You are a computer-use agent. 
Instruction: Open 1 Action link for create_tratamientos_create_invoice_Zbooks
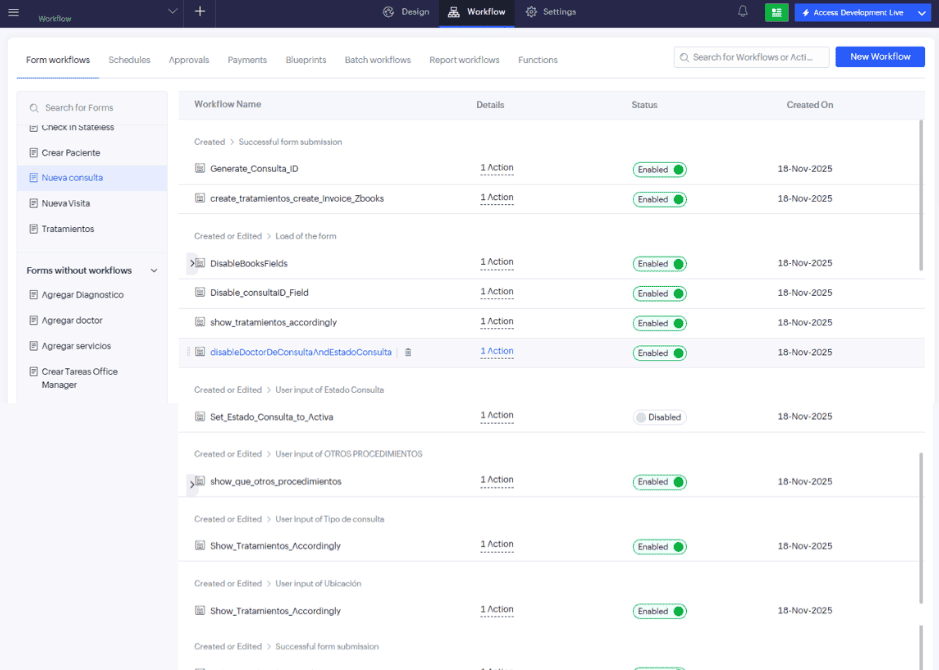click(497, 197)
